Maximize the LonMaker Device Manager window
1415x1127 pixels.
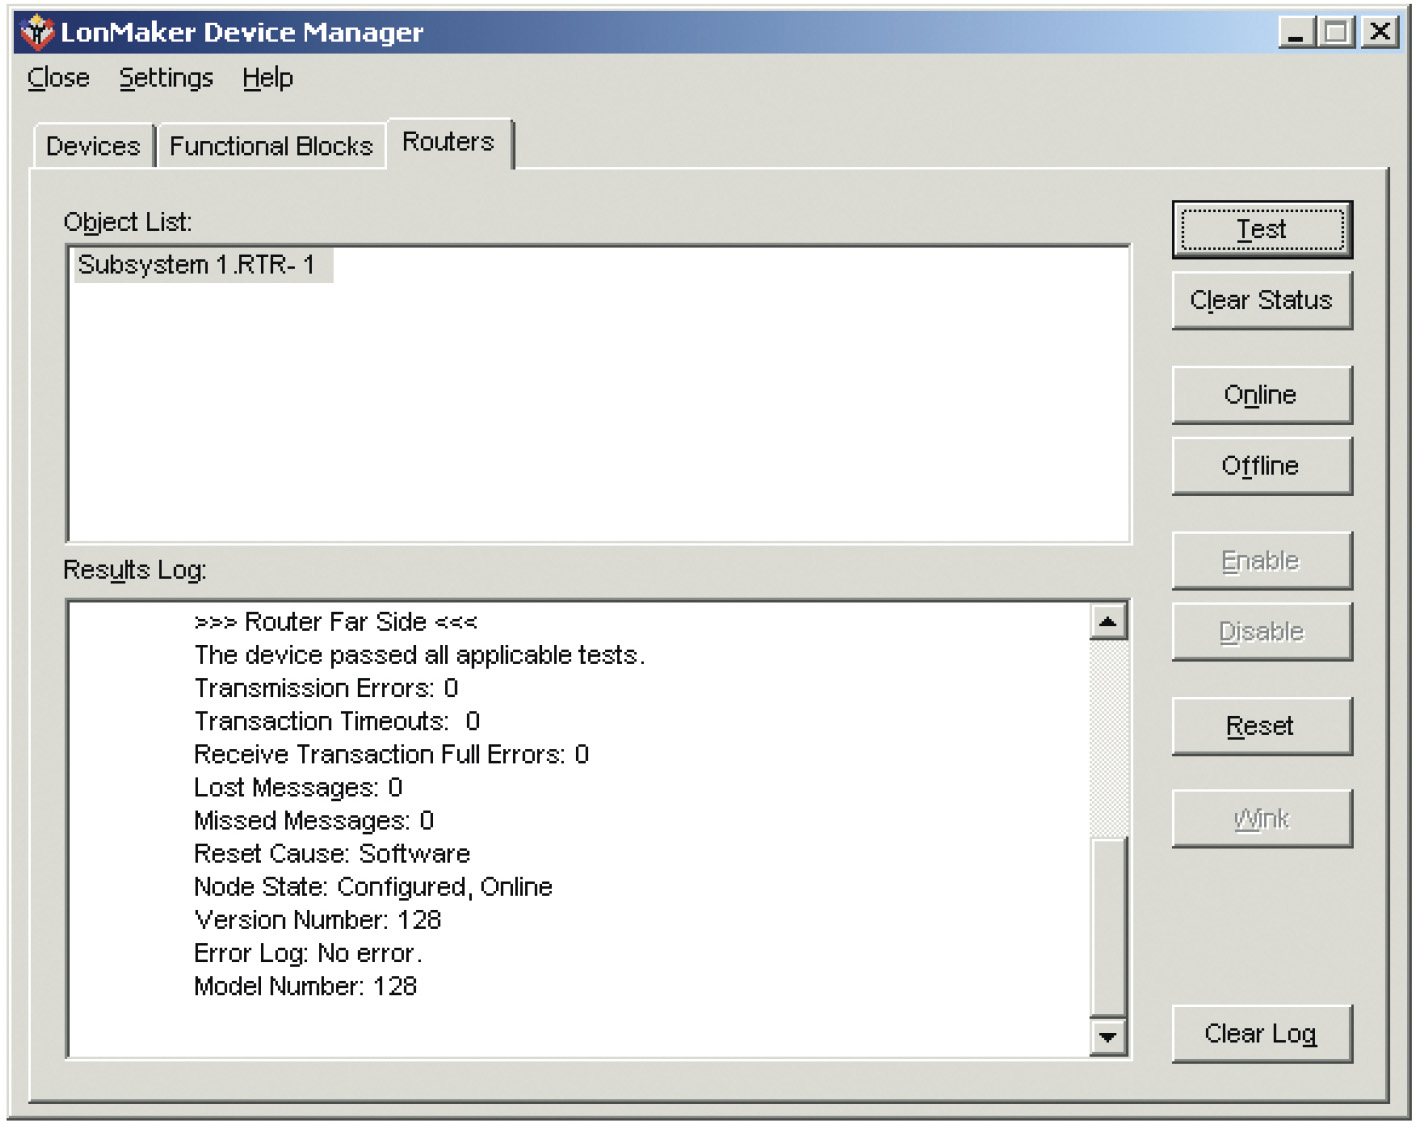tap(1335, 33)
